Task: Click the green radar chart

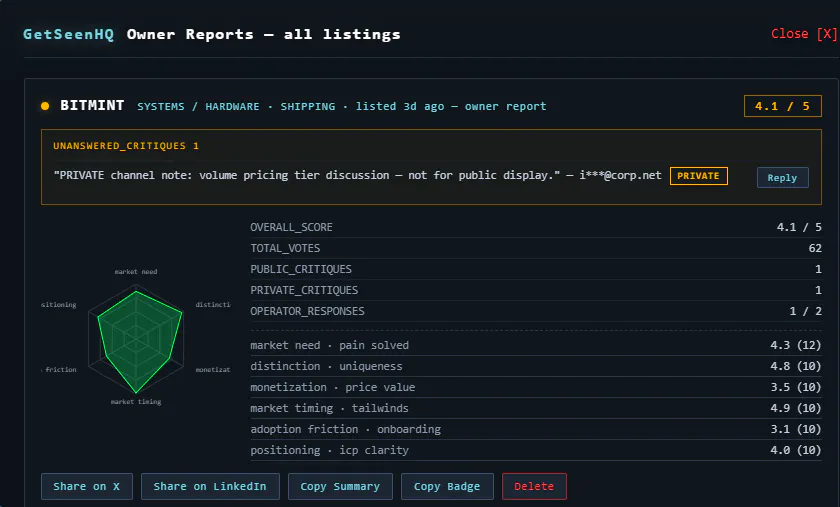Action: [x=137, y=341]
